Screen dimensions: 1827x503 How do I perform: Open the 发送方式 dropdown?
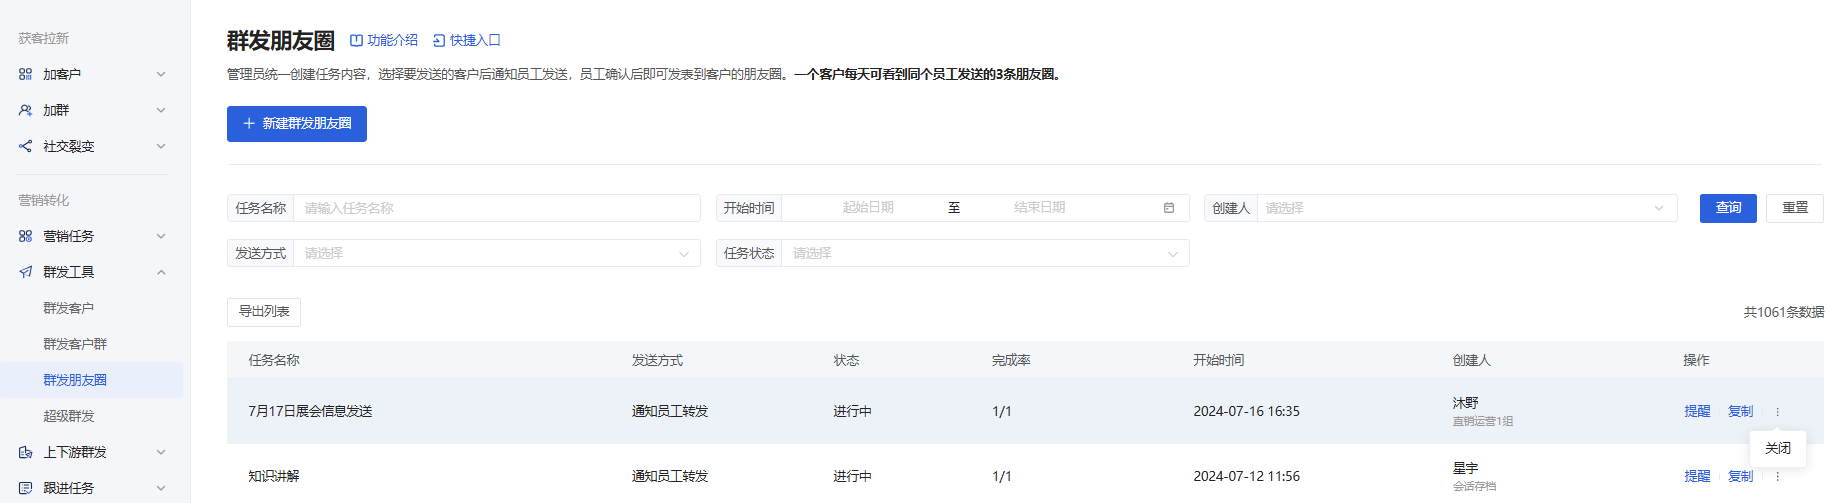click(496, 253)
